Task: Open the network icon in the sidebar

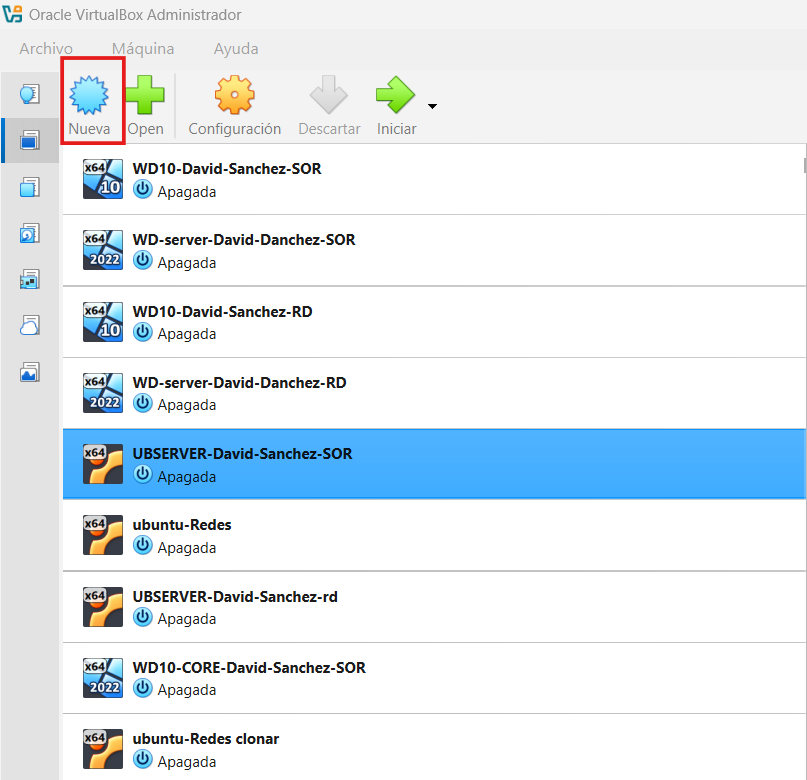Action: (x=30, y=279)
